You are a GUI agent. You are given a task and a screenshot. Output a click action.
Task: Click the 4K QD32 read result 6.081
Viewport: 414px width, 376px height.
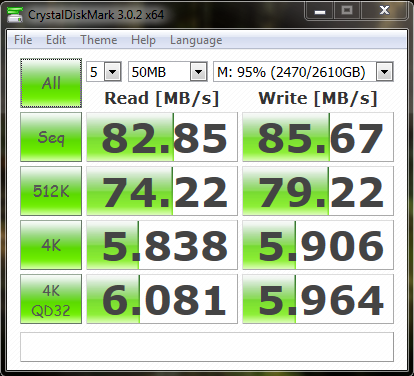tap(162, 299)
